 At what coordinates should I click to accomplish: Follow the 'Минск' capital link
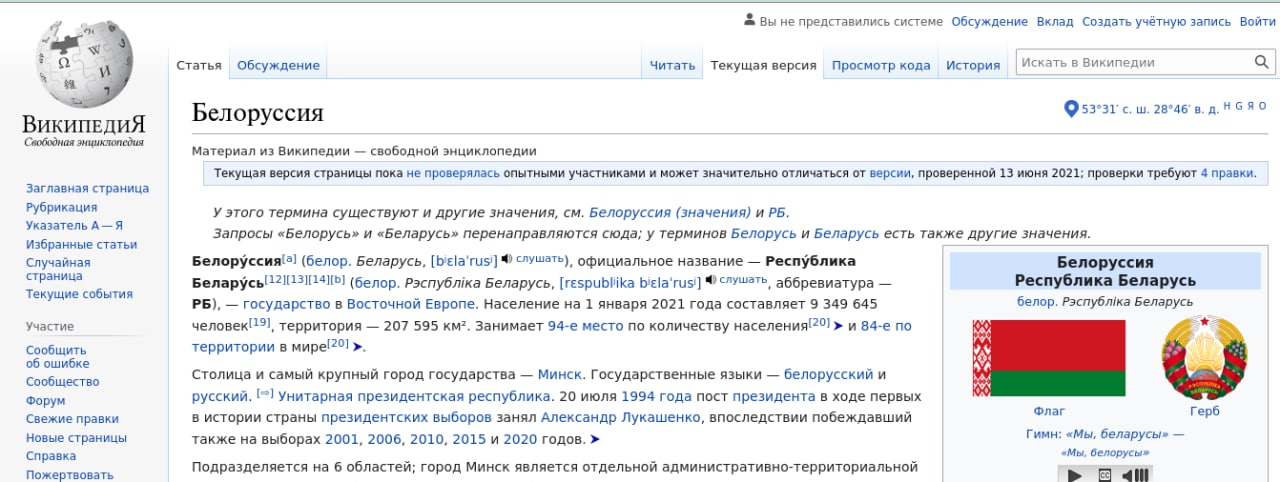(560, 374)
